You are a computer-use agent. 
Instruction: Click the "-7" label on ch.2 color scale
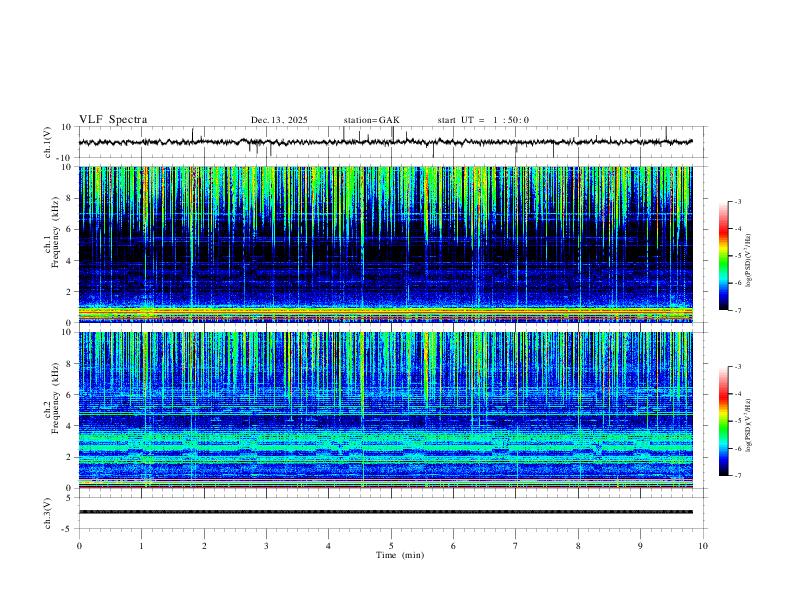pyautogui.click(x=738, y=476)
